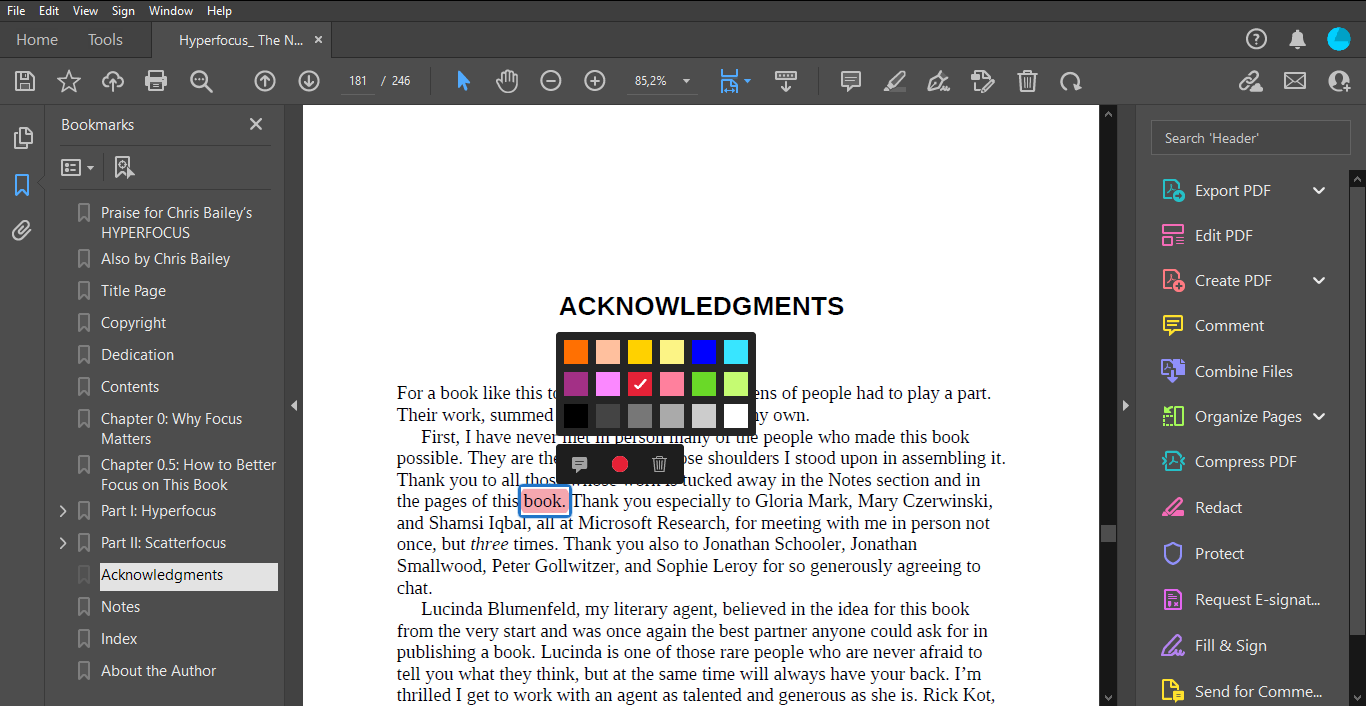
Task: Open the fit page options dropdown
Action: 748,81
